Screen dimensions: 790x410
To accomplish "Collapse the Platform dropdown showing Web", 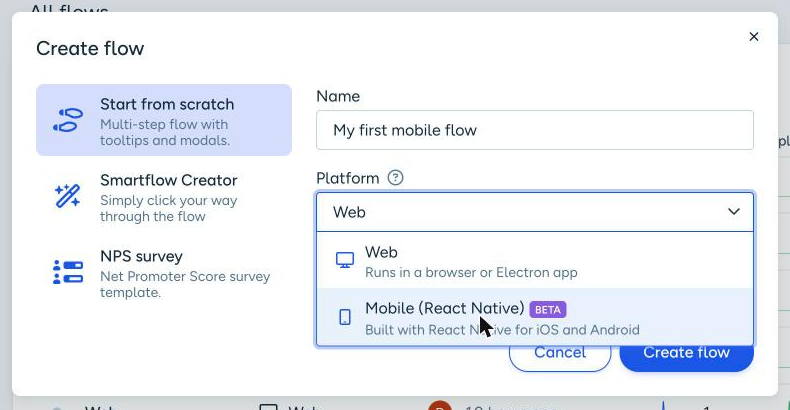I will (535, 212).
